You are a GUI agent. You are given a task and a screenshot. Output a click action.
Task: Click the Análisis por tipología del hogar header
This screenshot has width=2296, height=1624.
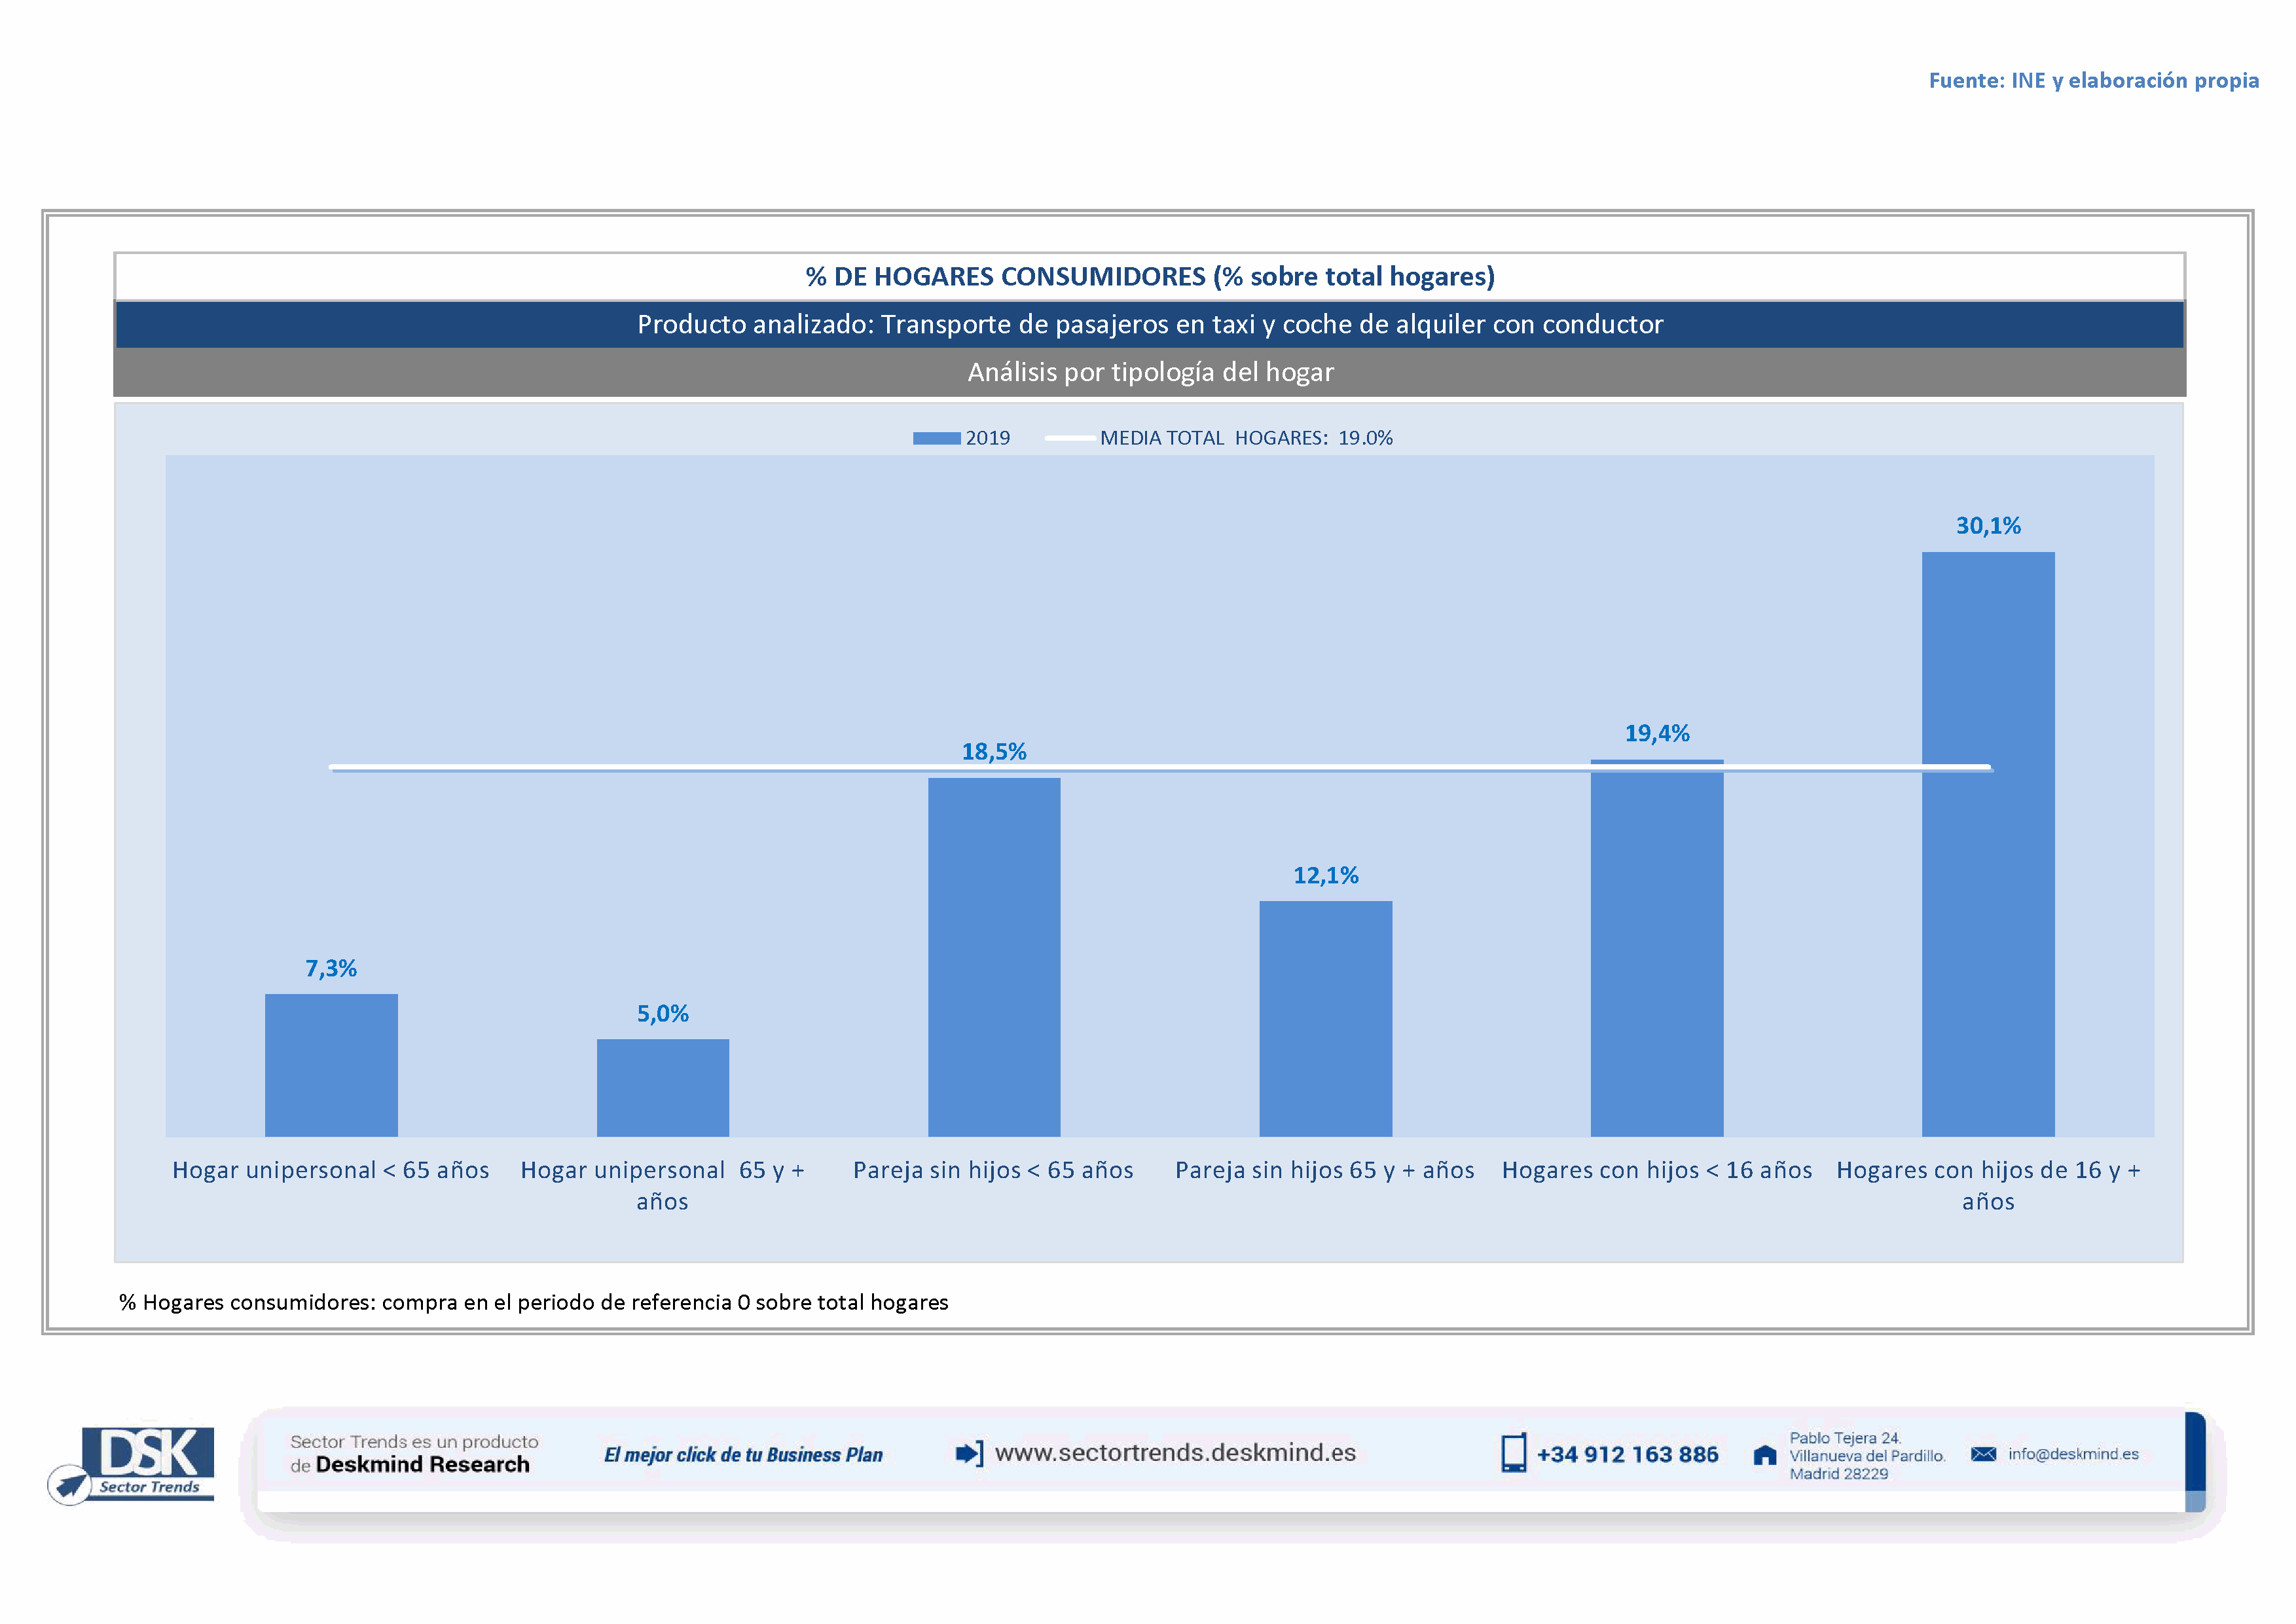tap(1149, 372)
